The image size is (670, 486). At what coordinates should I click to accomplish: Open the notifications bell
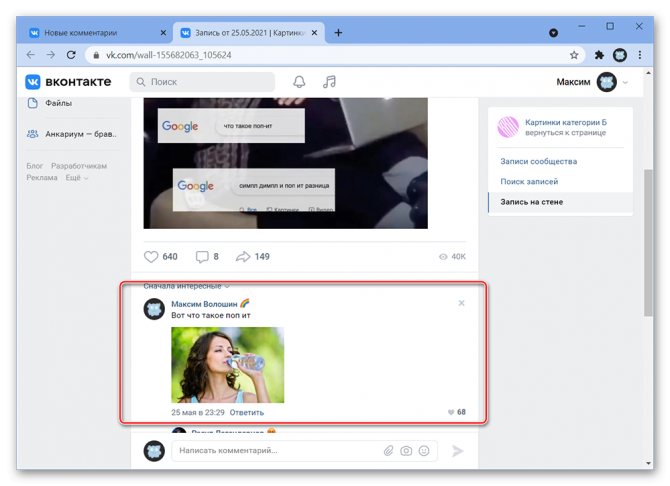click(x=299, y=82)
